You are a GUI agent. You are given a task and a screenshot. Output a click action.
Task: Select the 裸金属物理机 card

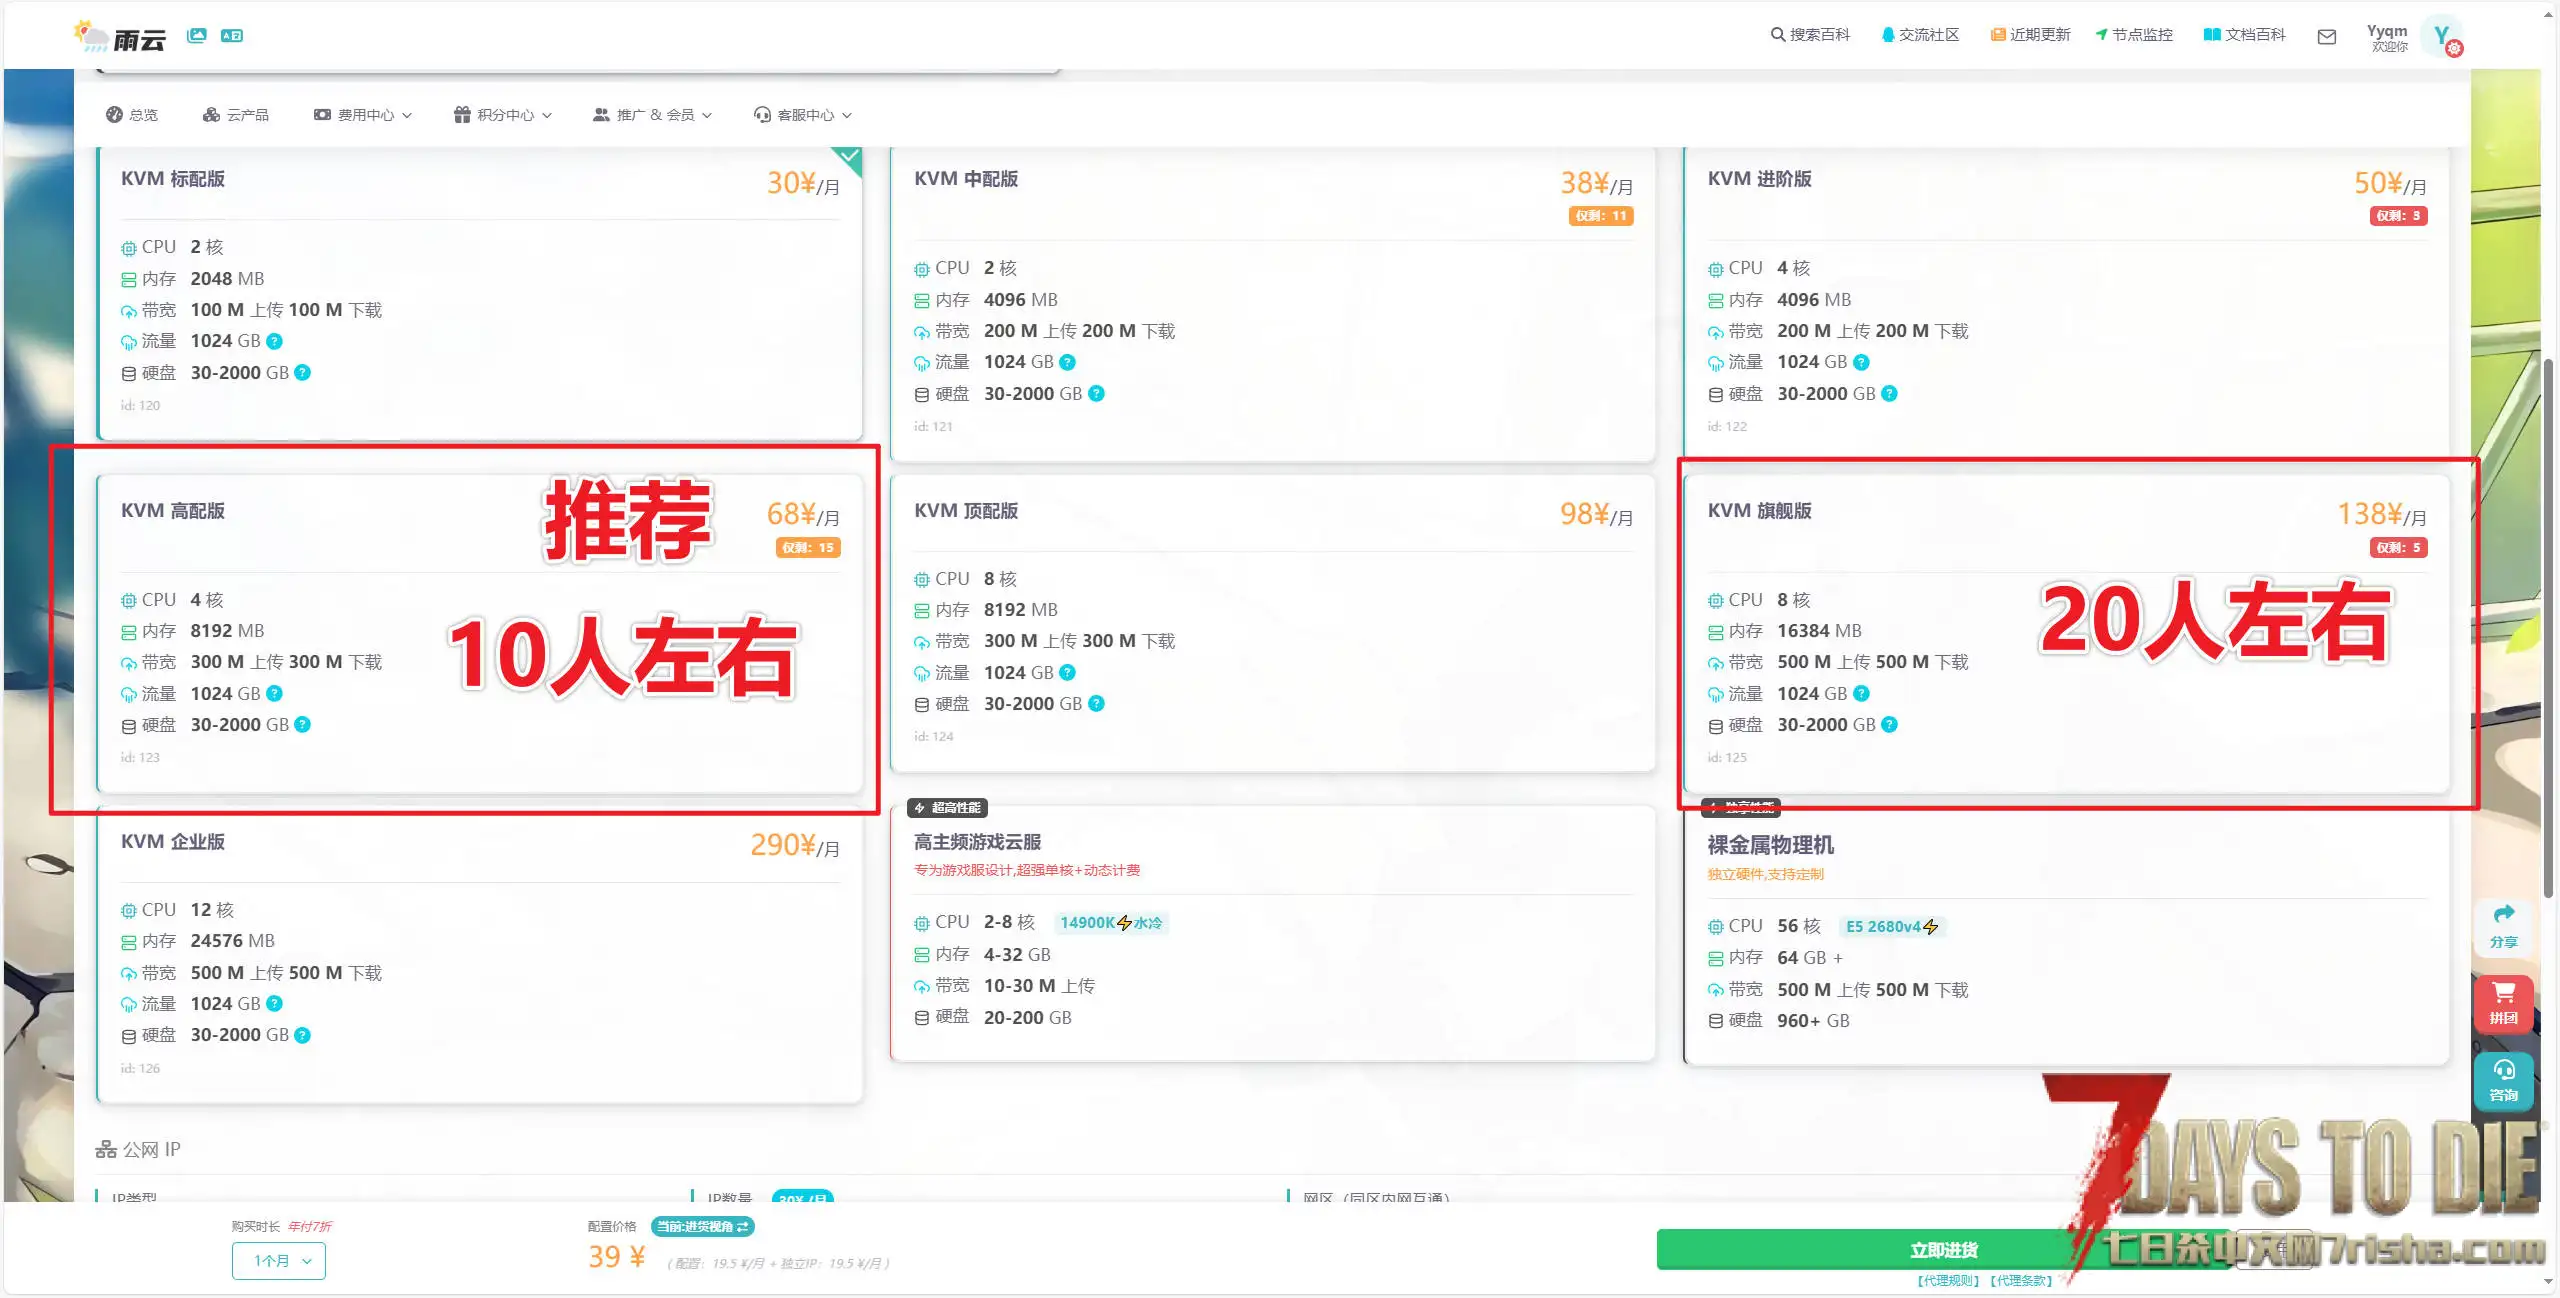2067,936
